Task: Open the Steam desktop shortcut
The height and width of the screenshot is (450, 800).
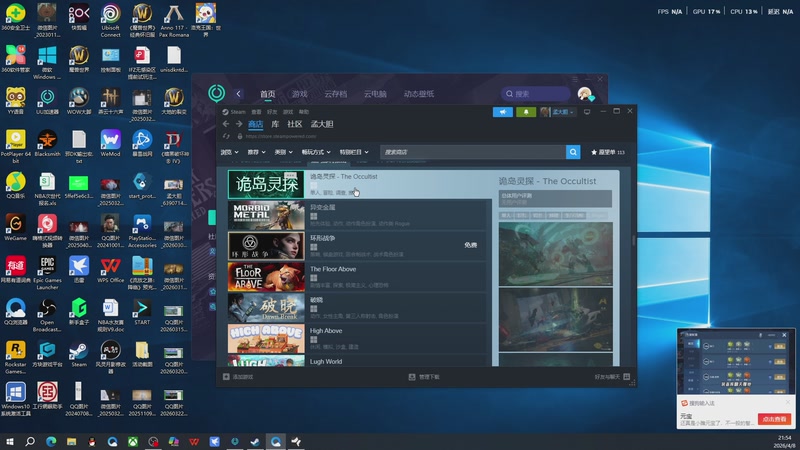Action: [79, 354]
